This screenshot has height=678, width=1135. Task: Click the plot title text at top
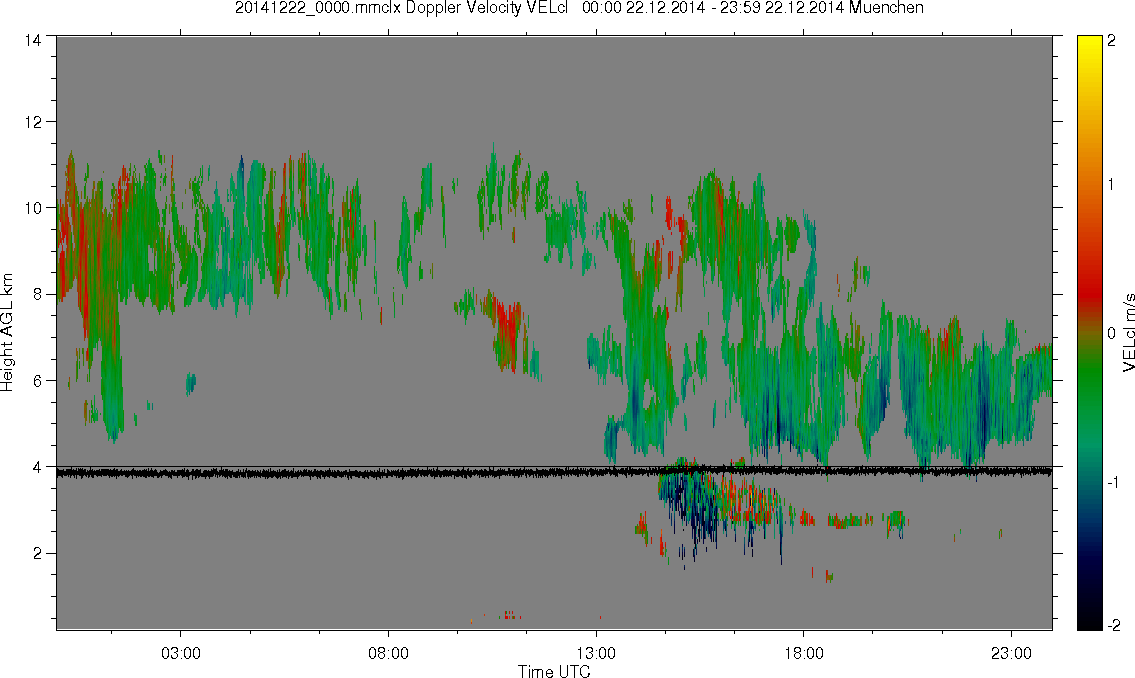point(579,8)
